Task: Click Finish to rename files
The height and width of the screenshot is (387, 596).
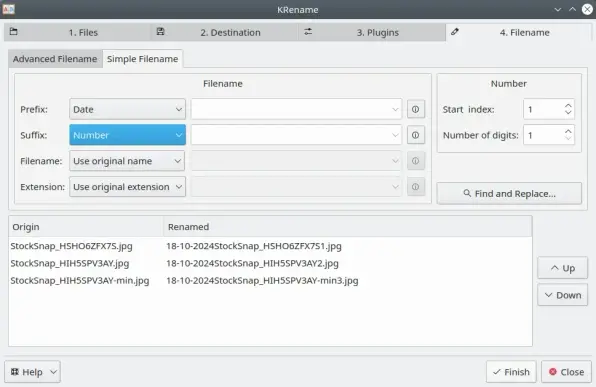Action: tap(511, 372)
